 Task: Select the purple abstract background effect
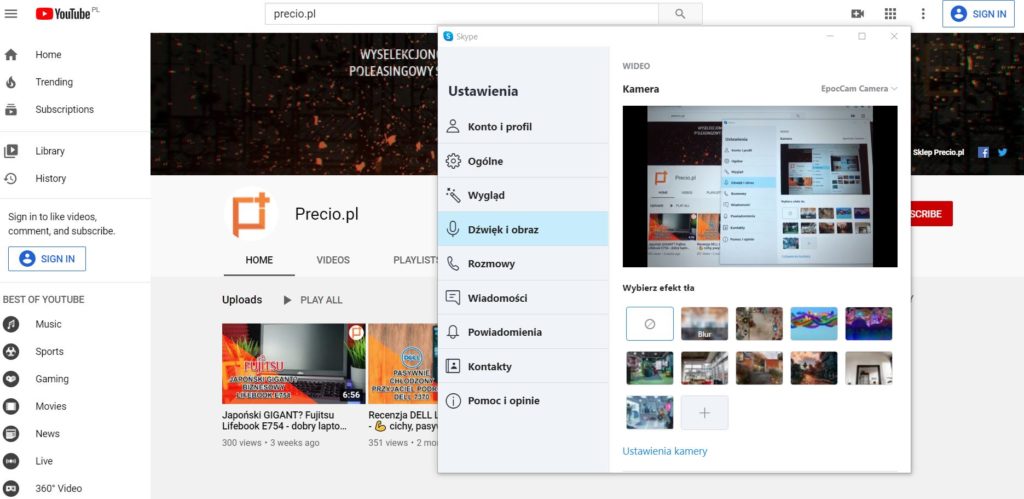(x=869, y=324)
